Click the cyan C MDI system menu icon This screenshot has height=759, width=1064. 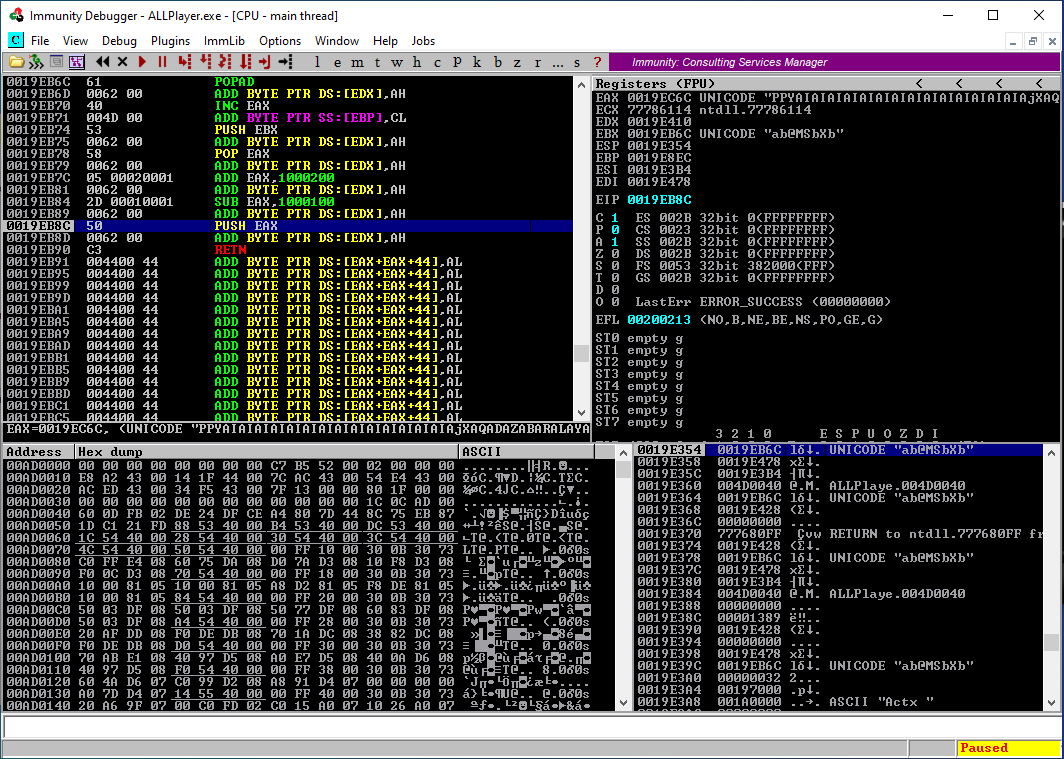pyautogui.click(x=16, y=41)
